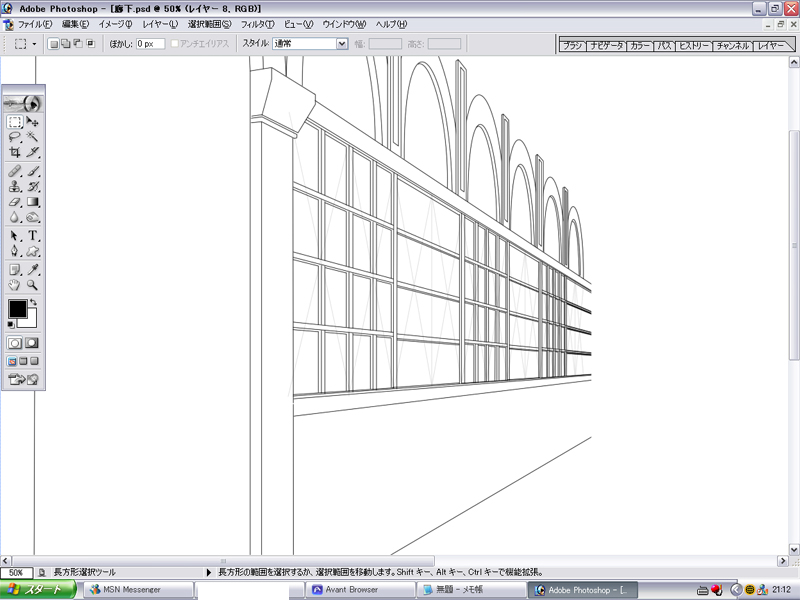Open tool preset picker arrow
The height and width of the screenshot is (600, 800).
(34, 44)
